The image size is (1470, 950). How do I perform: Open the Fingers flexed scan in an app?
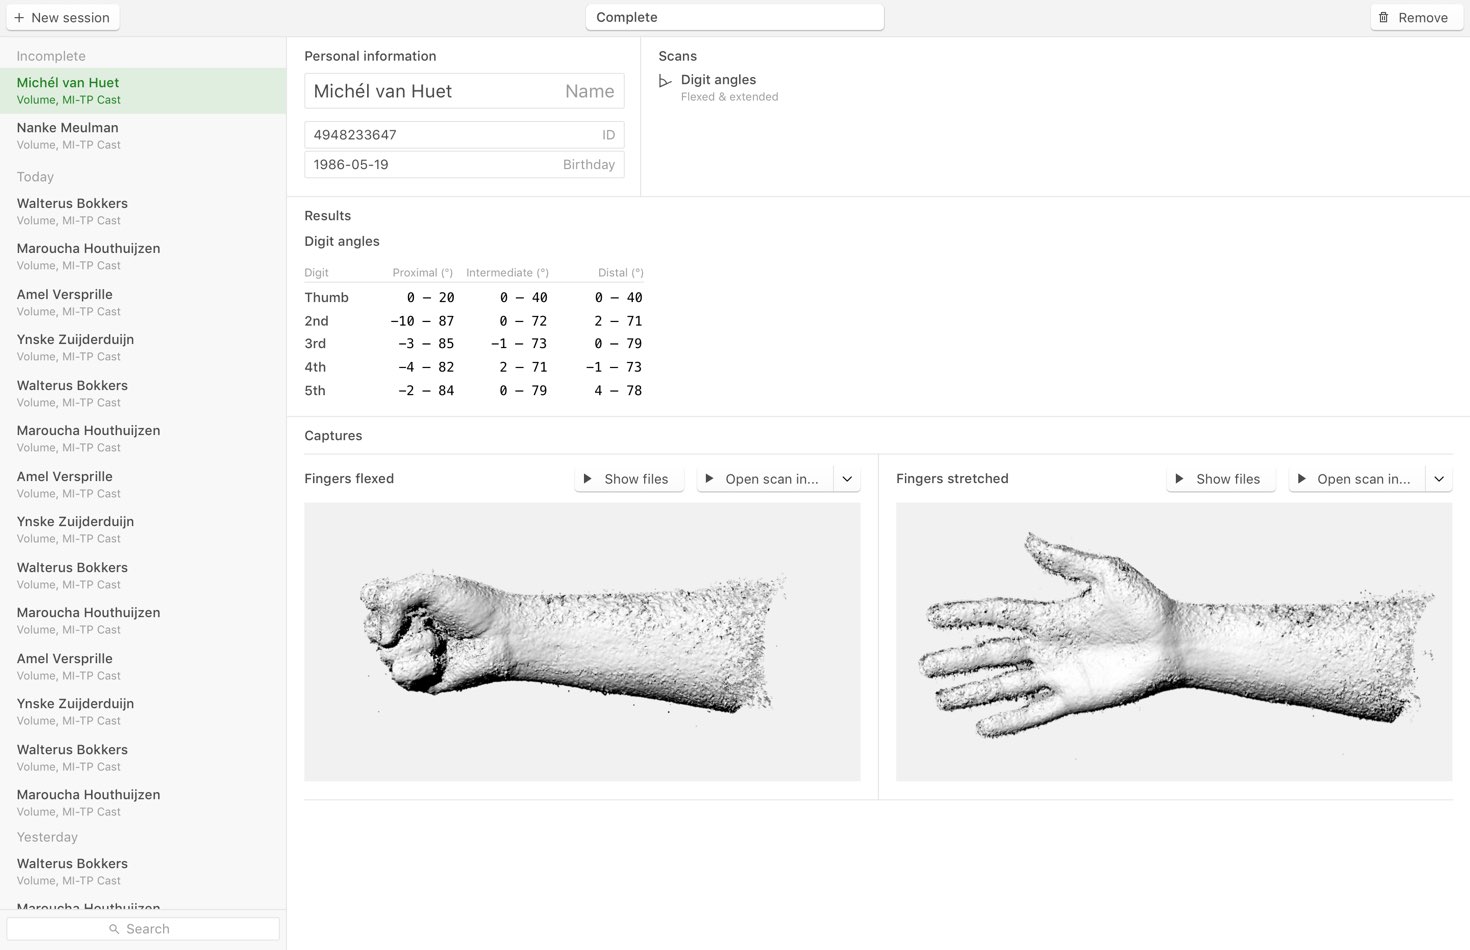[765, 479]
